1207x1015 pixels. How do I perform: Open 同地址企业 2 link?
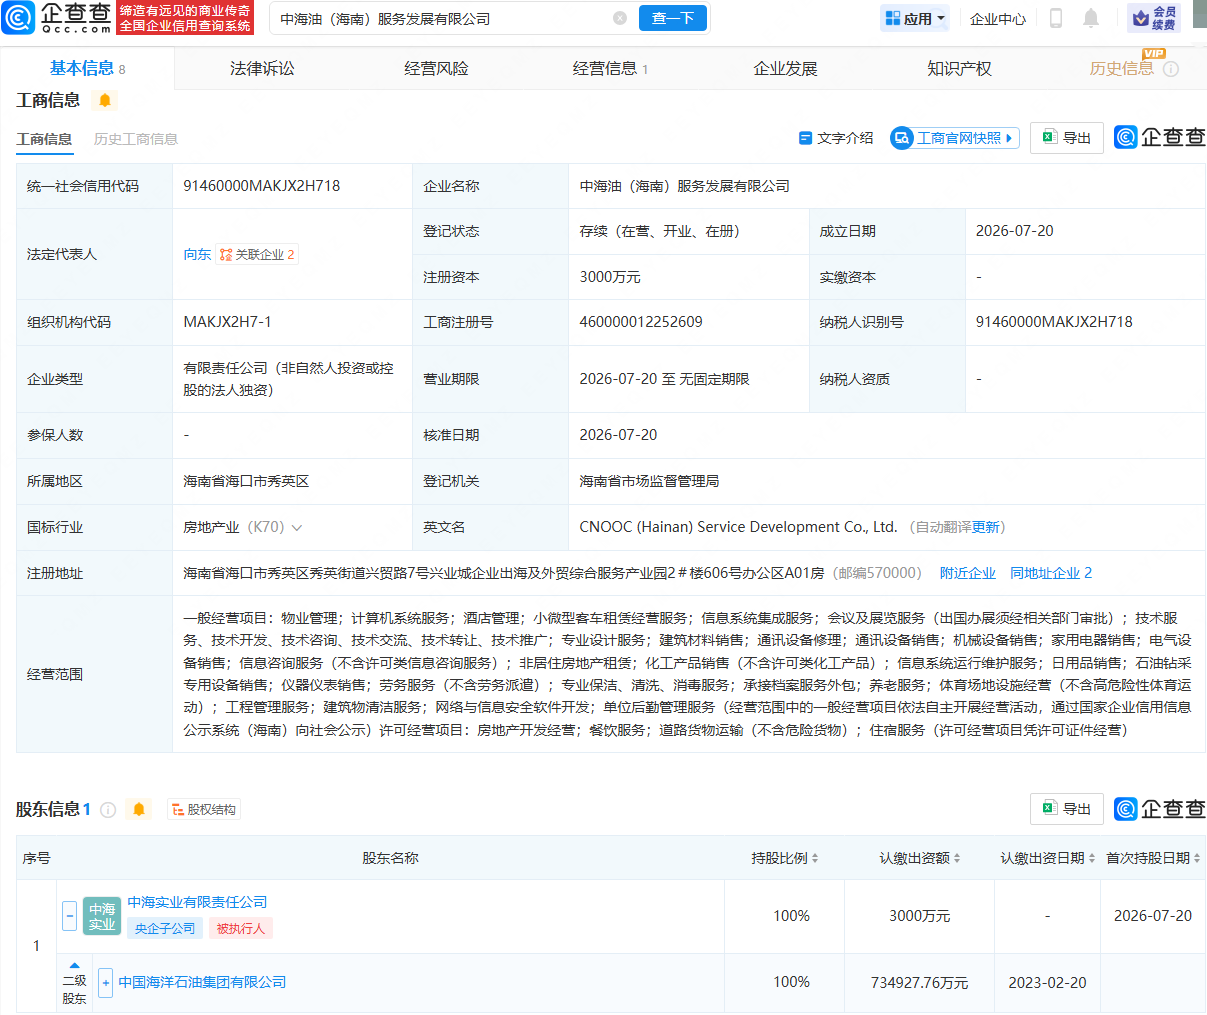click(1051, 573)
